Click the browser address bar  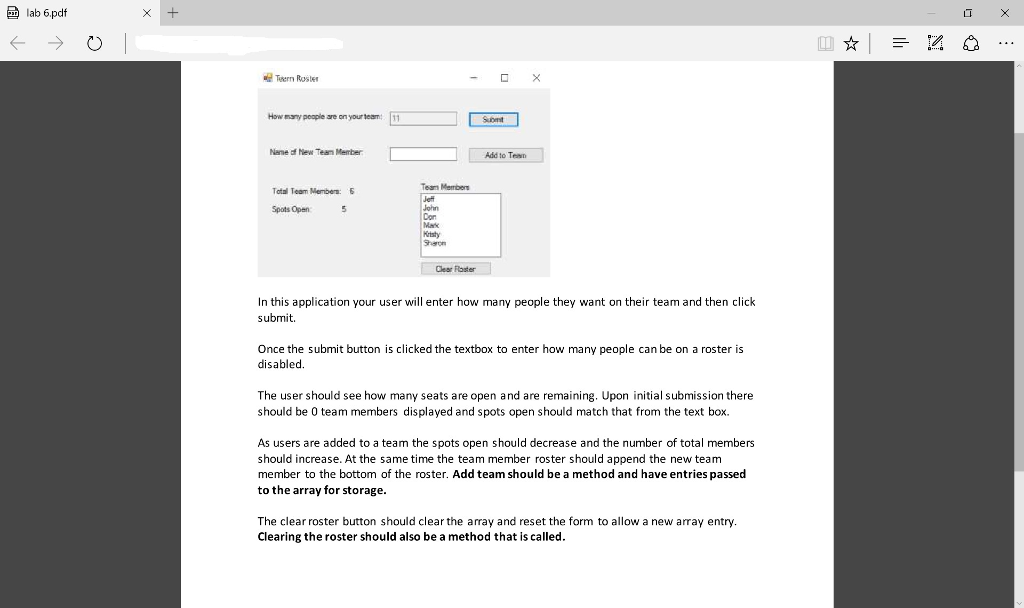tap(240, 43)
